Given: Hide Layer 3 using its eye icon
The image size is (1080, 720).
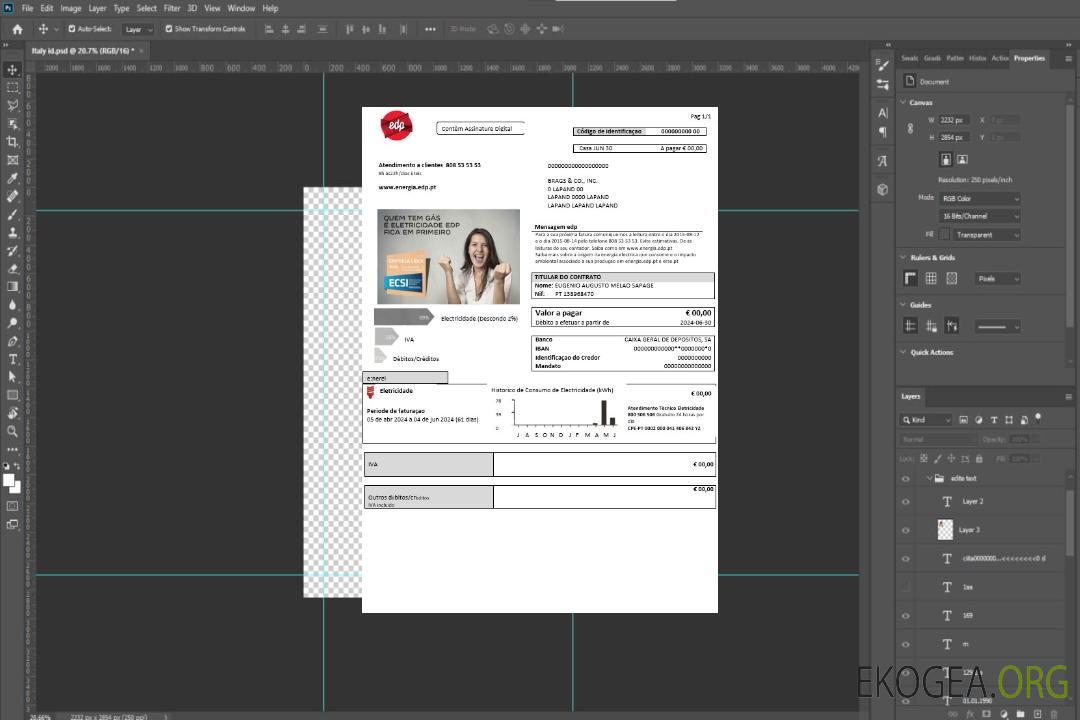Looking at the screenshot, I should 906,530.
